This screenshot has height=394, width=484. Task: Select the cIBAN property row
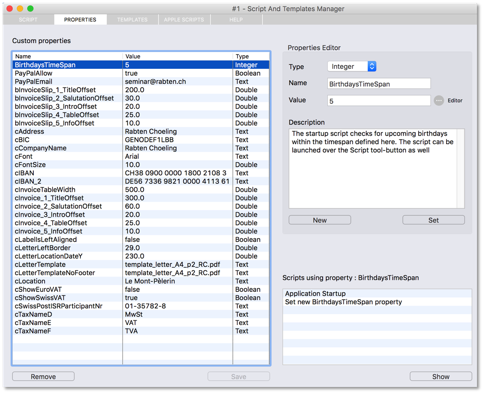coord(141,173)
